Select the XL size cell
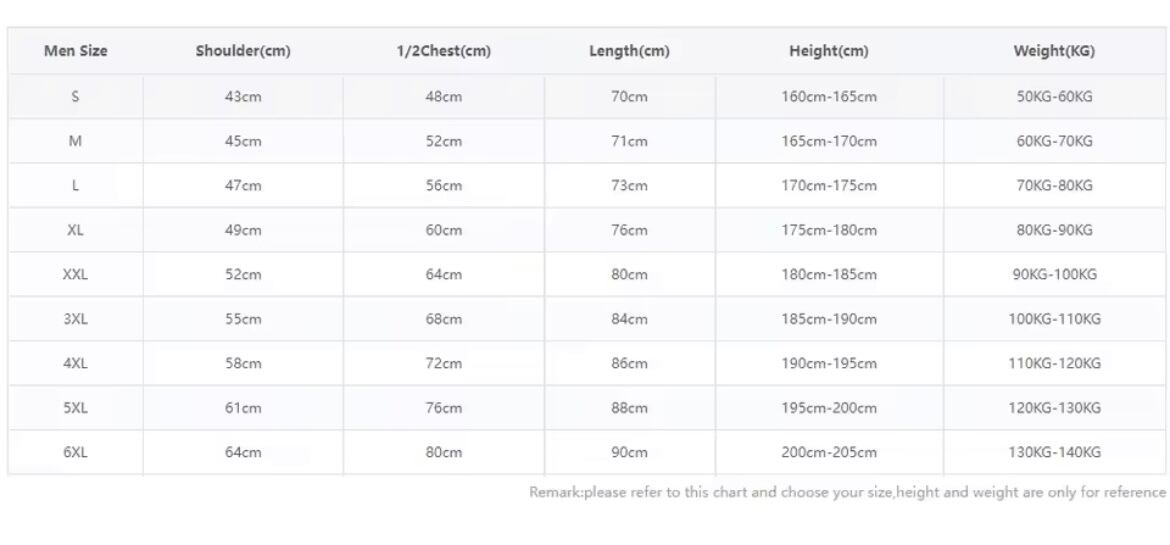The image size is (1170, 545). pyautogui.click(x=75, y=230)
